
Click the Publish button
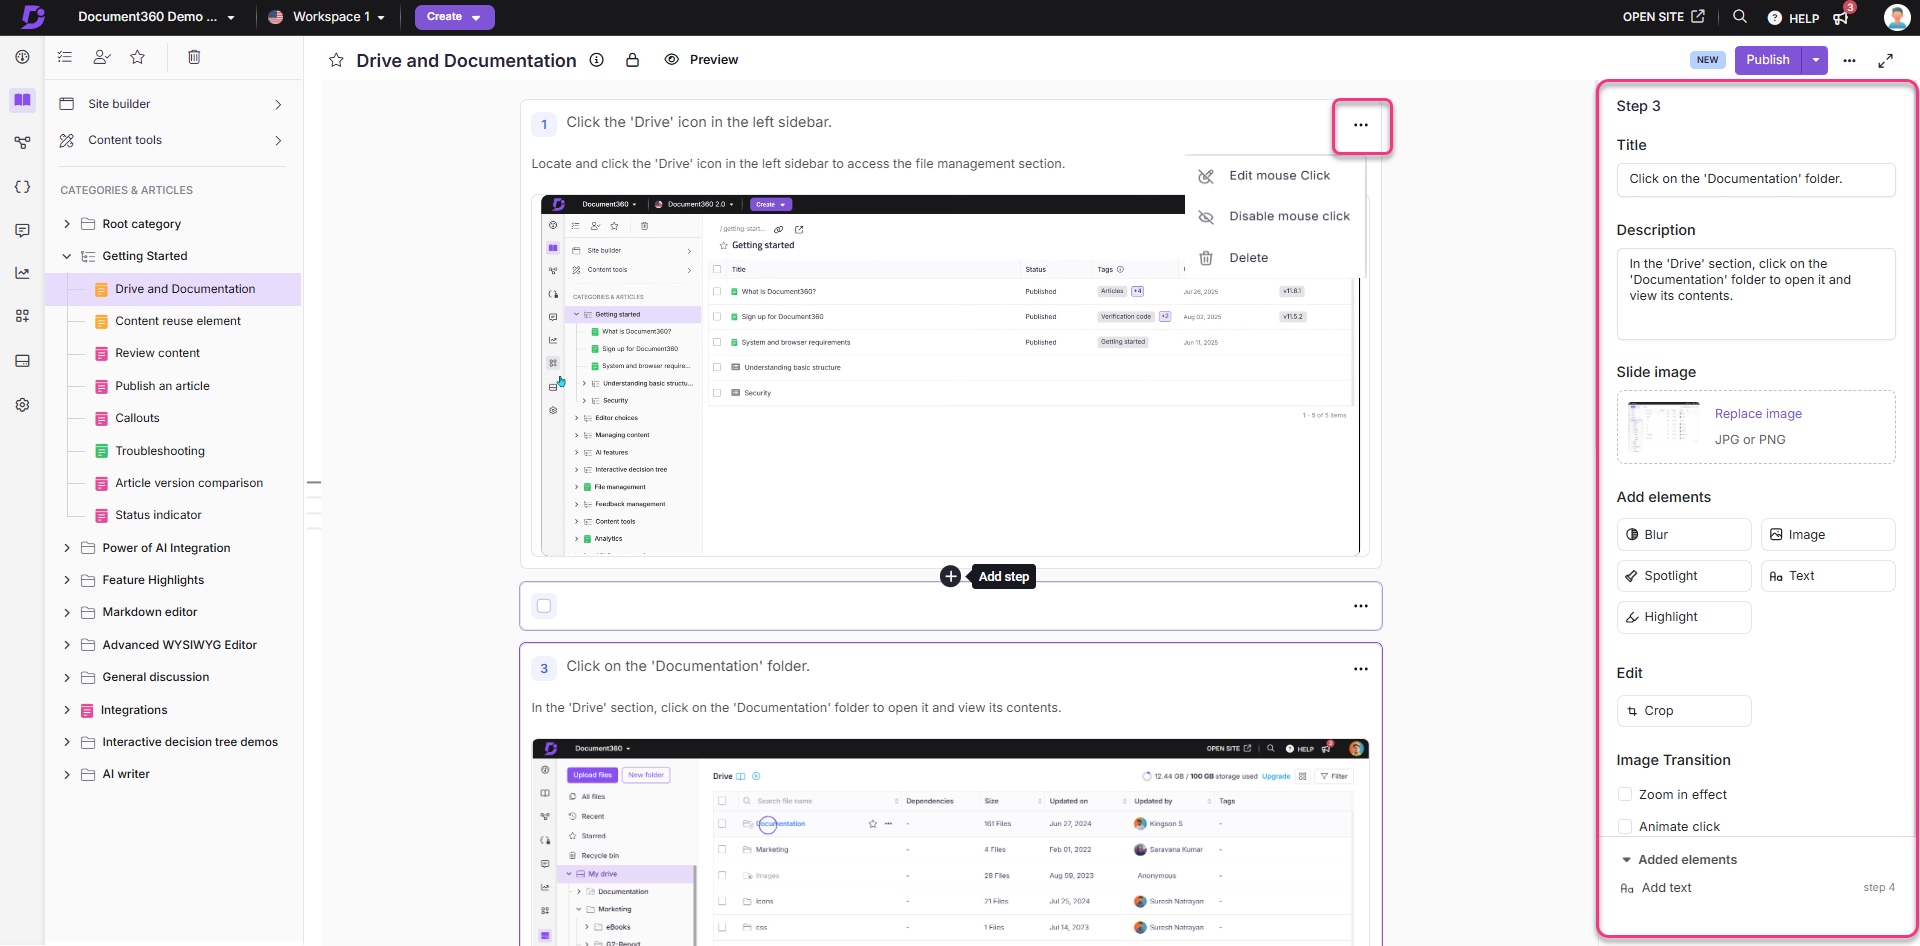pos(1768,60)
